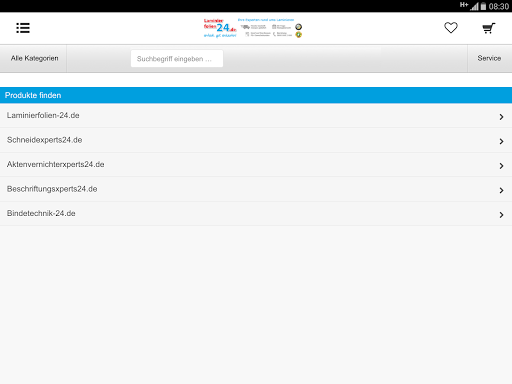The image size is (512, 384).
Task: Open the shopping cart icon
Action: (489, 28)
